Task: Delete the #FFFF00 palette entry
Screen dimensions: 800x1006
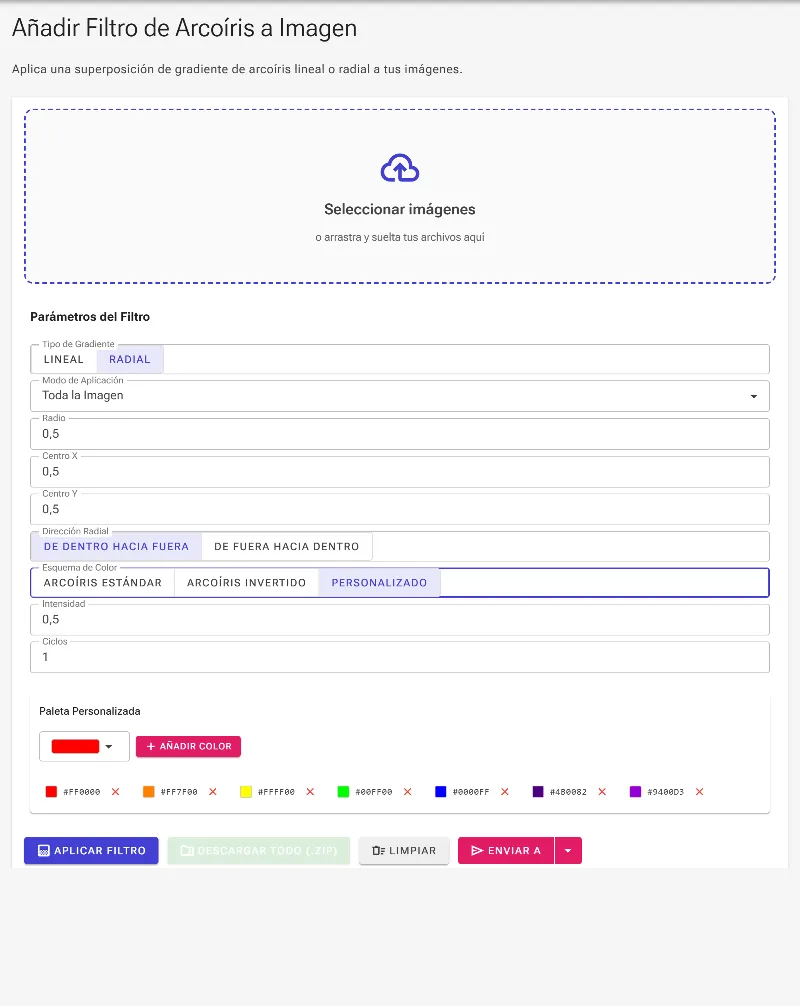Action: 311,792
